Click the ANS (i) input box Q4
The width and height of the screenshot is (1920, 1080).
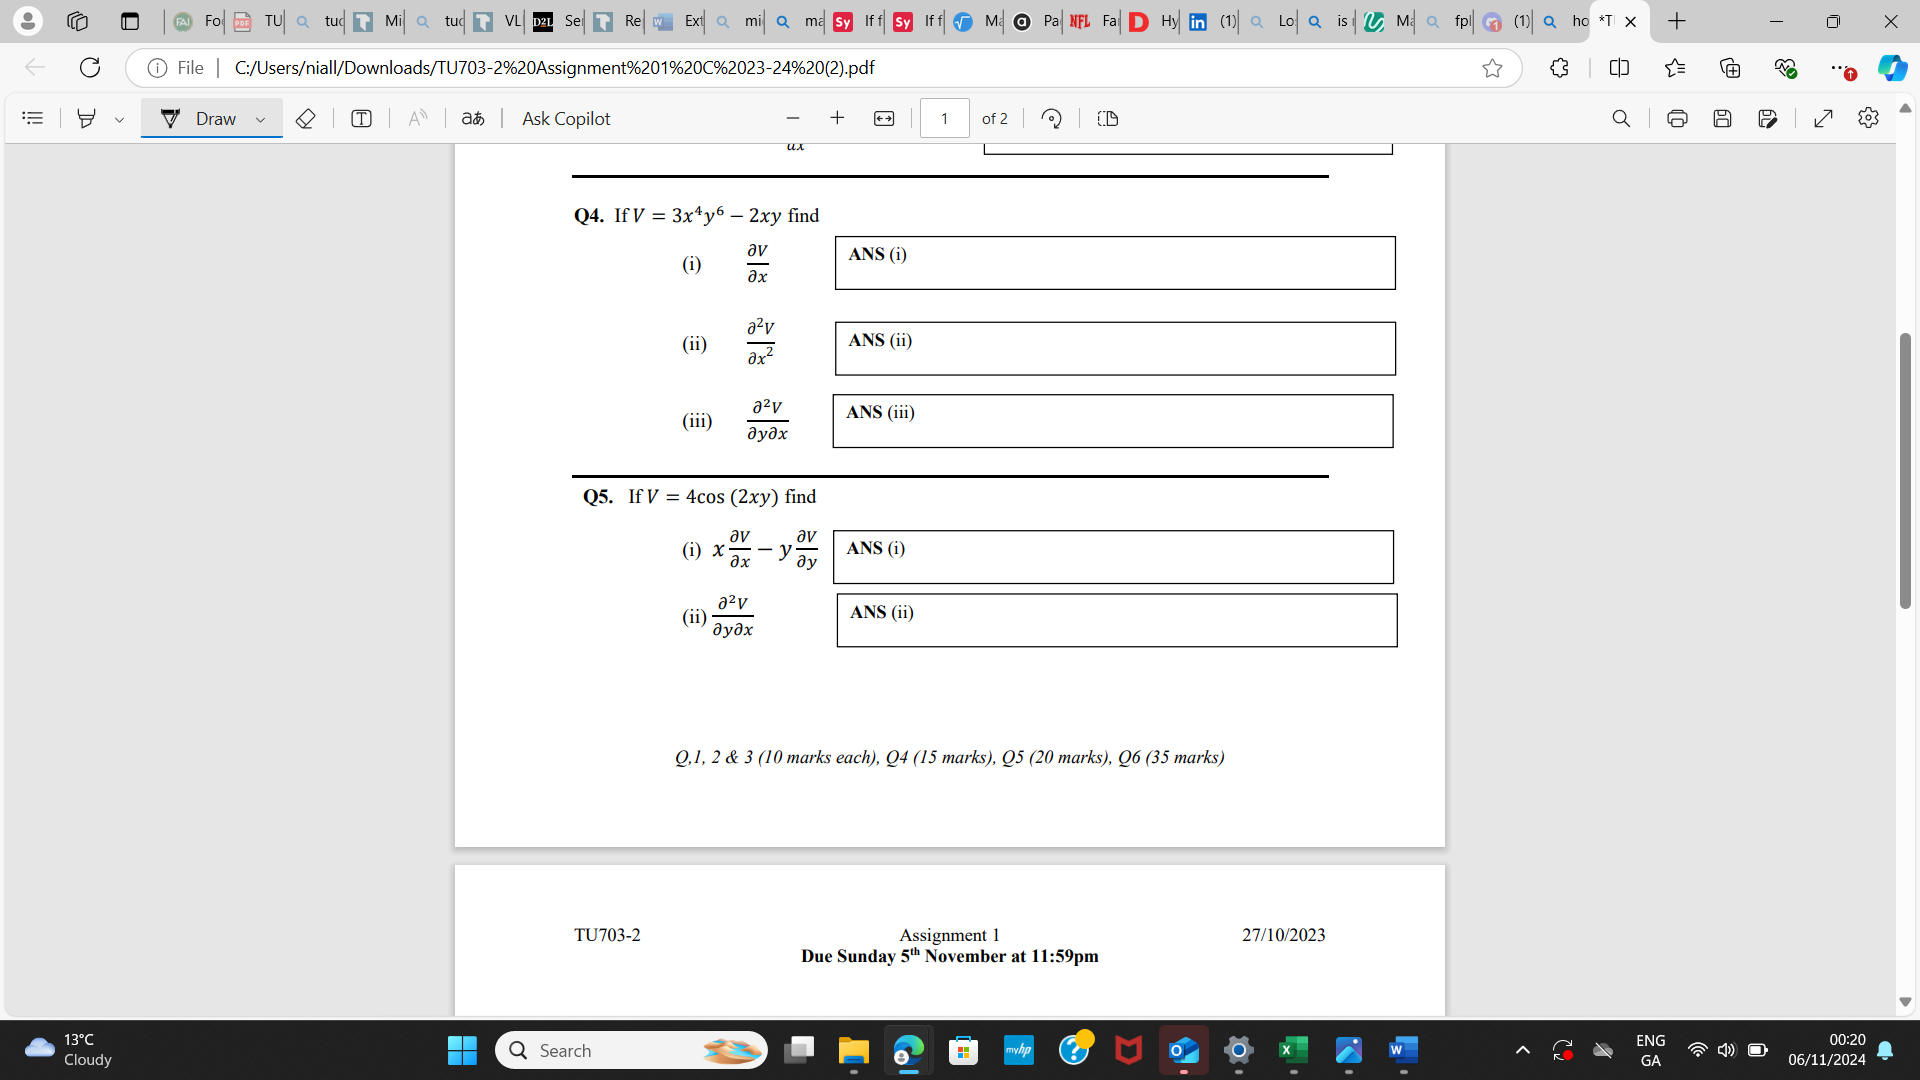click(1113, 262)
